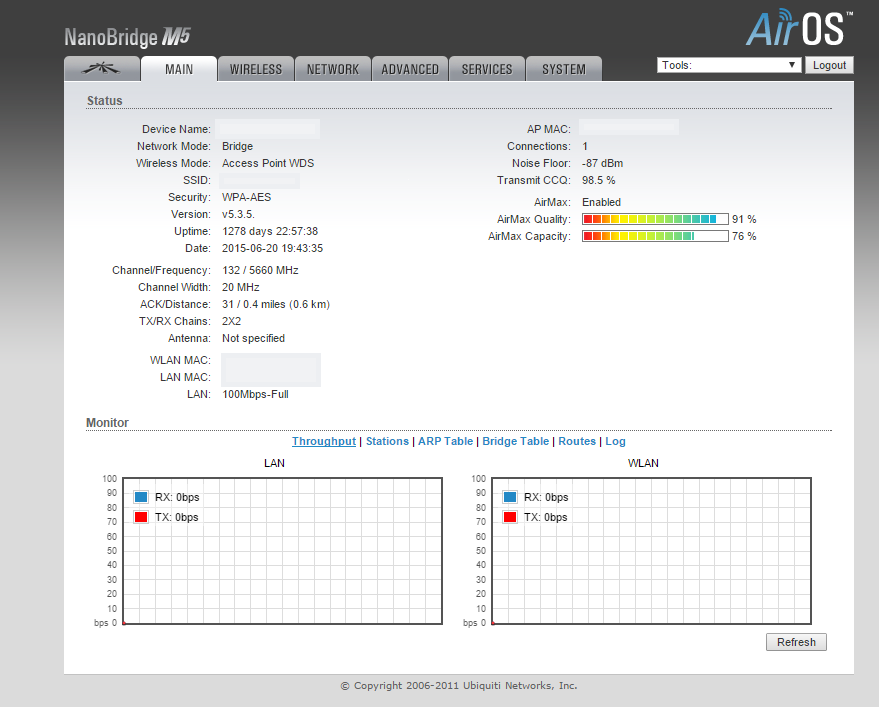Click red TX legend square in LAN chart
Viewport: 879px width, 707px height.
(x=141, y=517)
